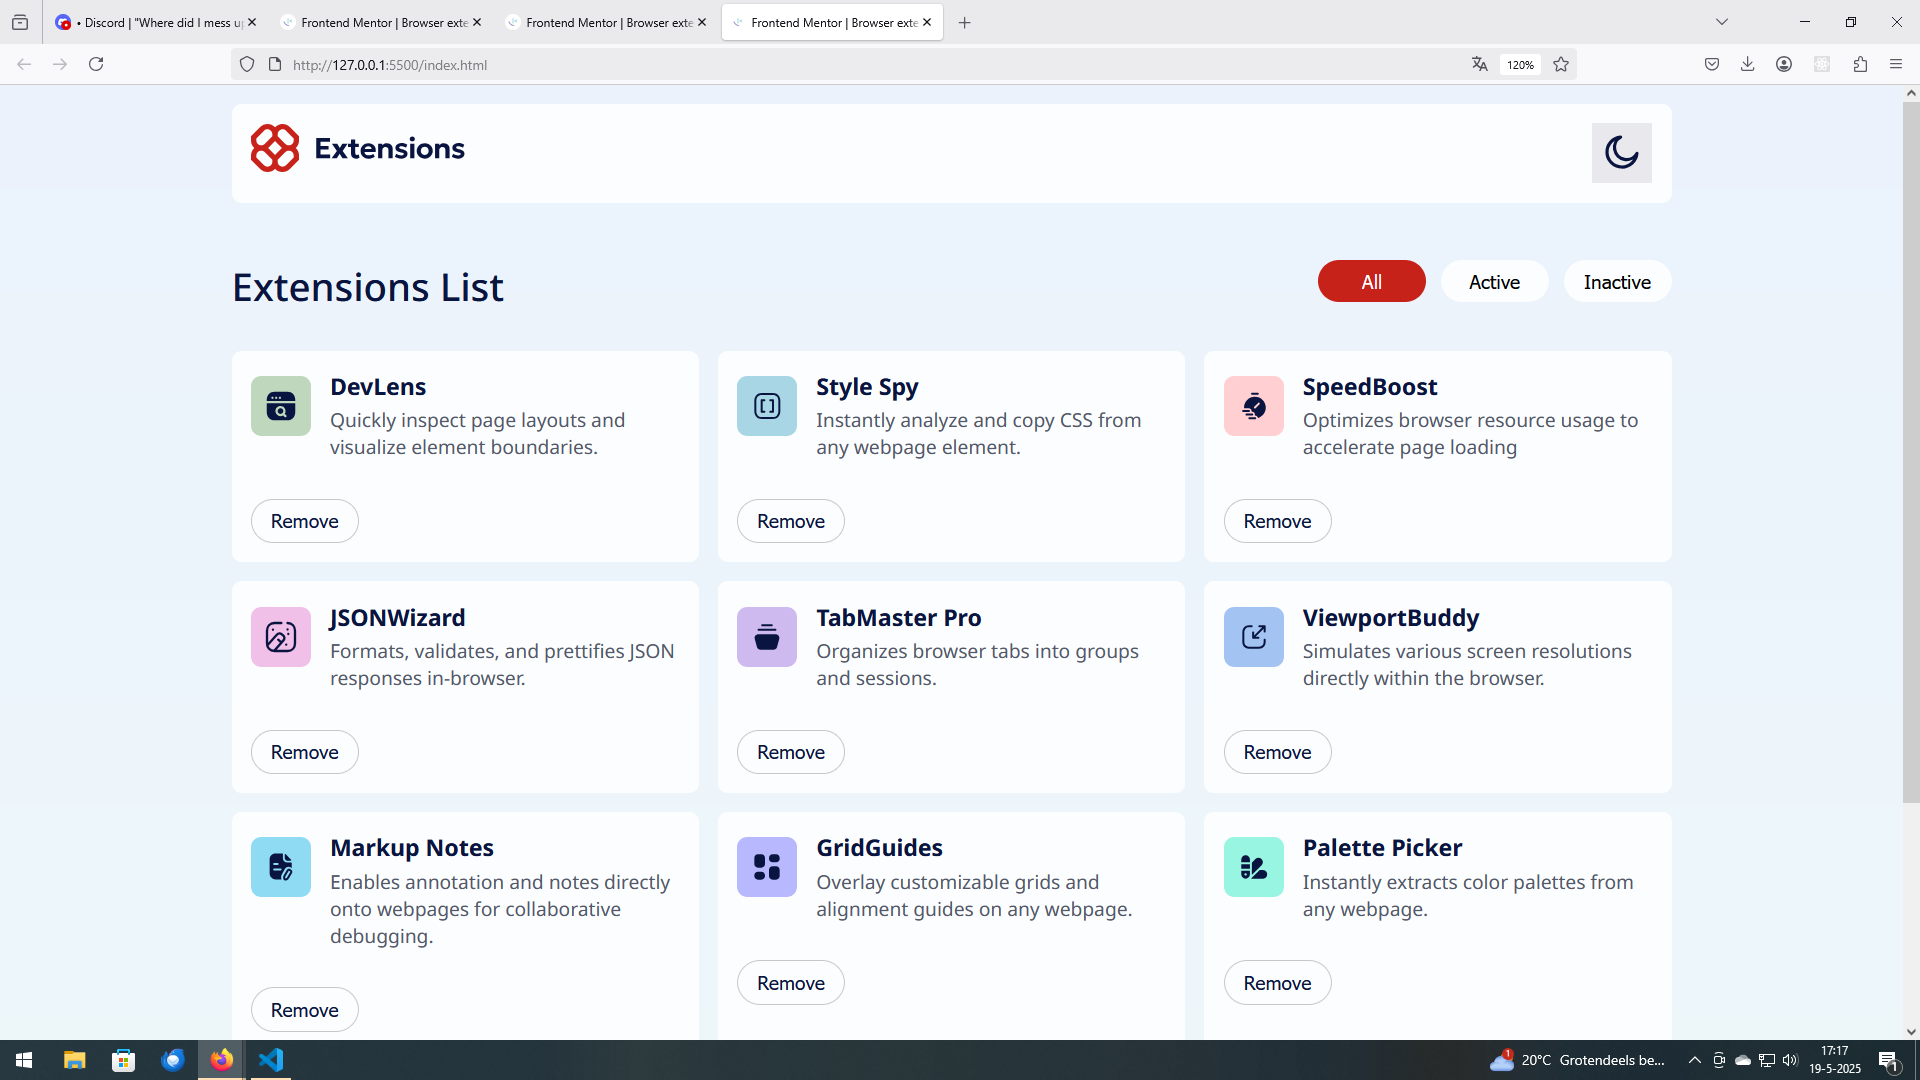Click the SpeedBoost extension icon
1920x1080 pixels.
(1253, 406)
